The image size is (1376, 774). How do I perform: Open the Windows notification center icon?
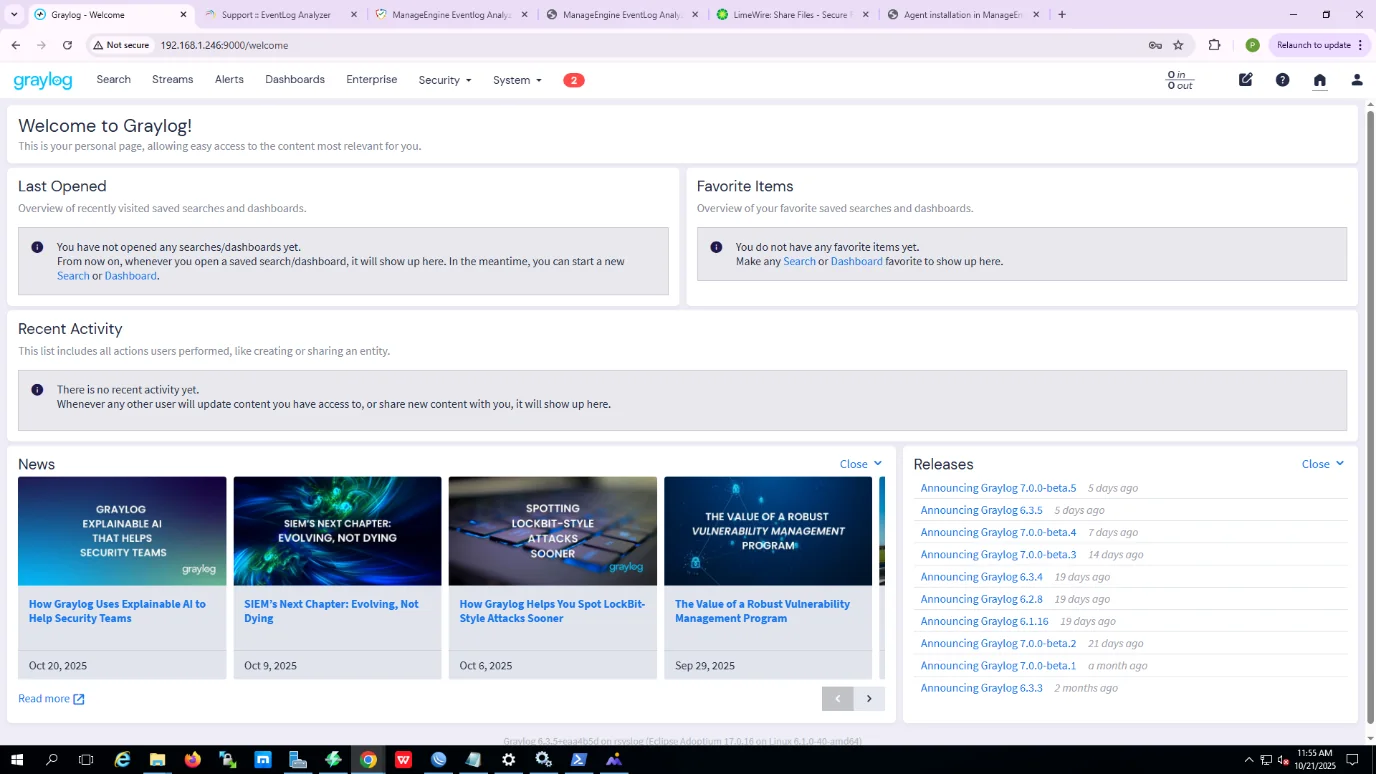click(1353, 760)
